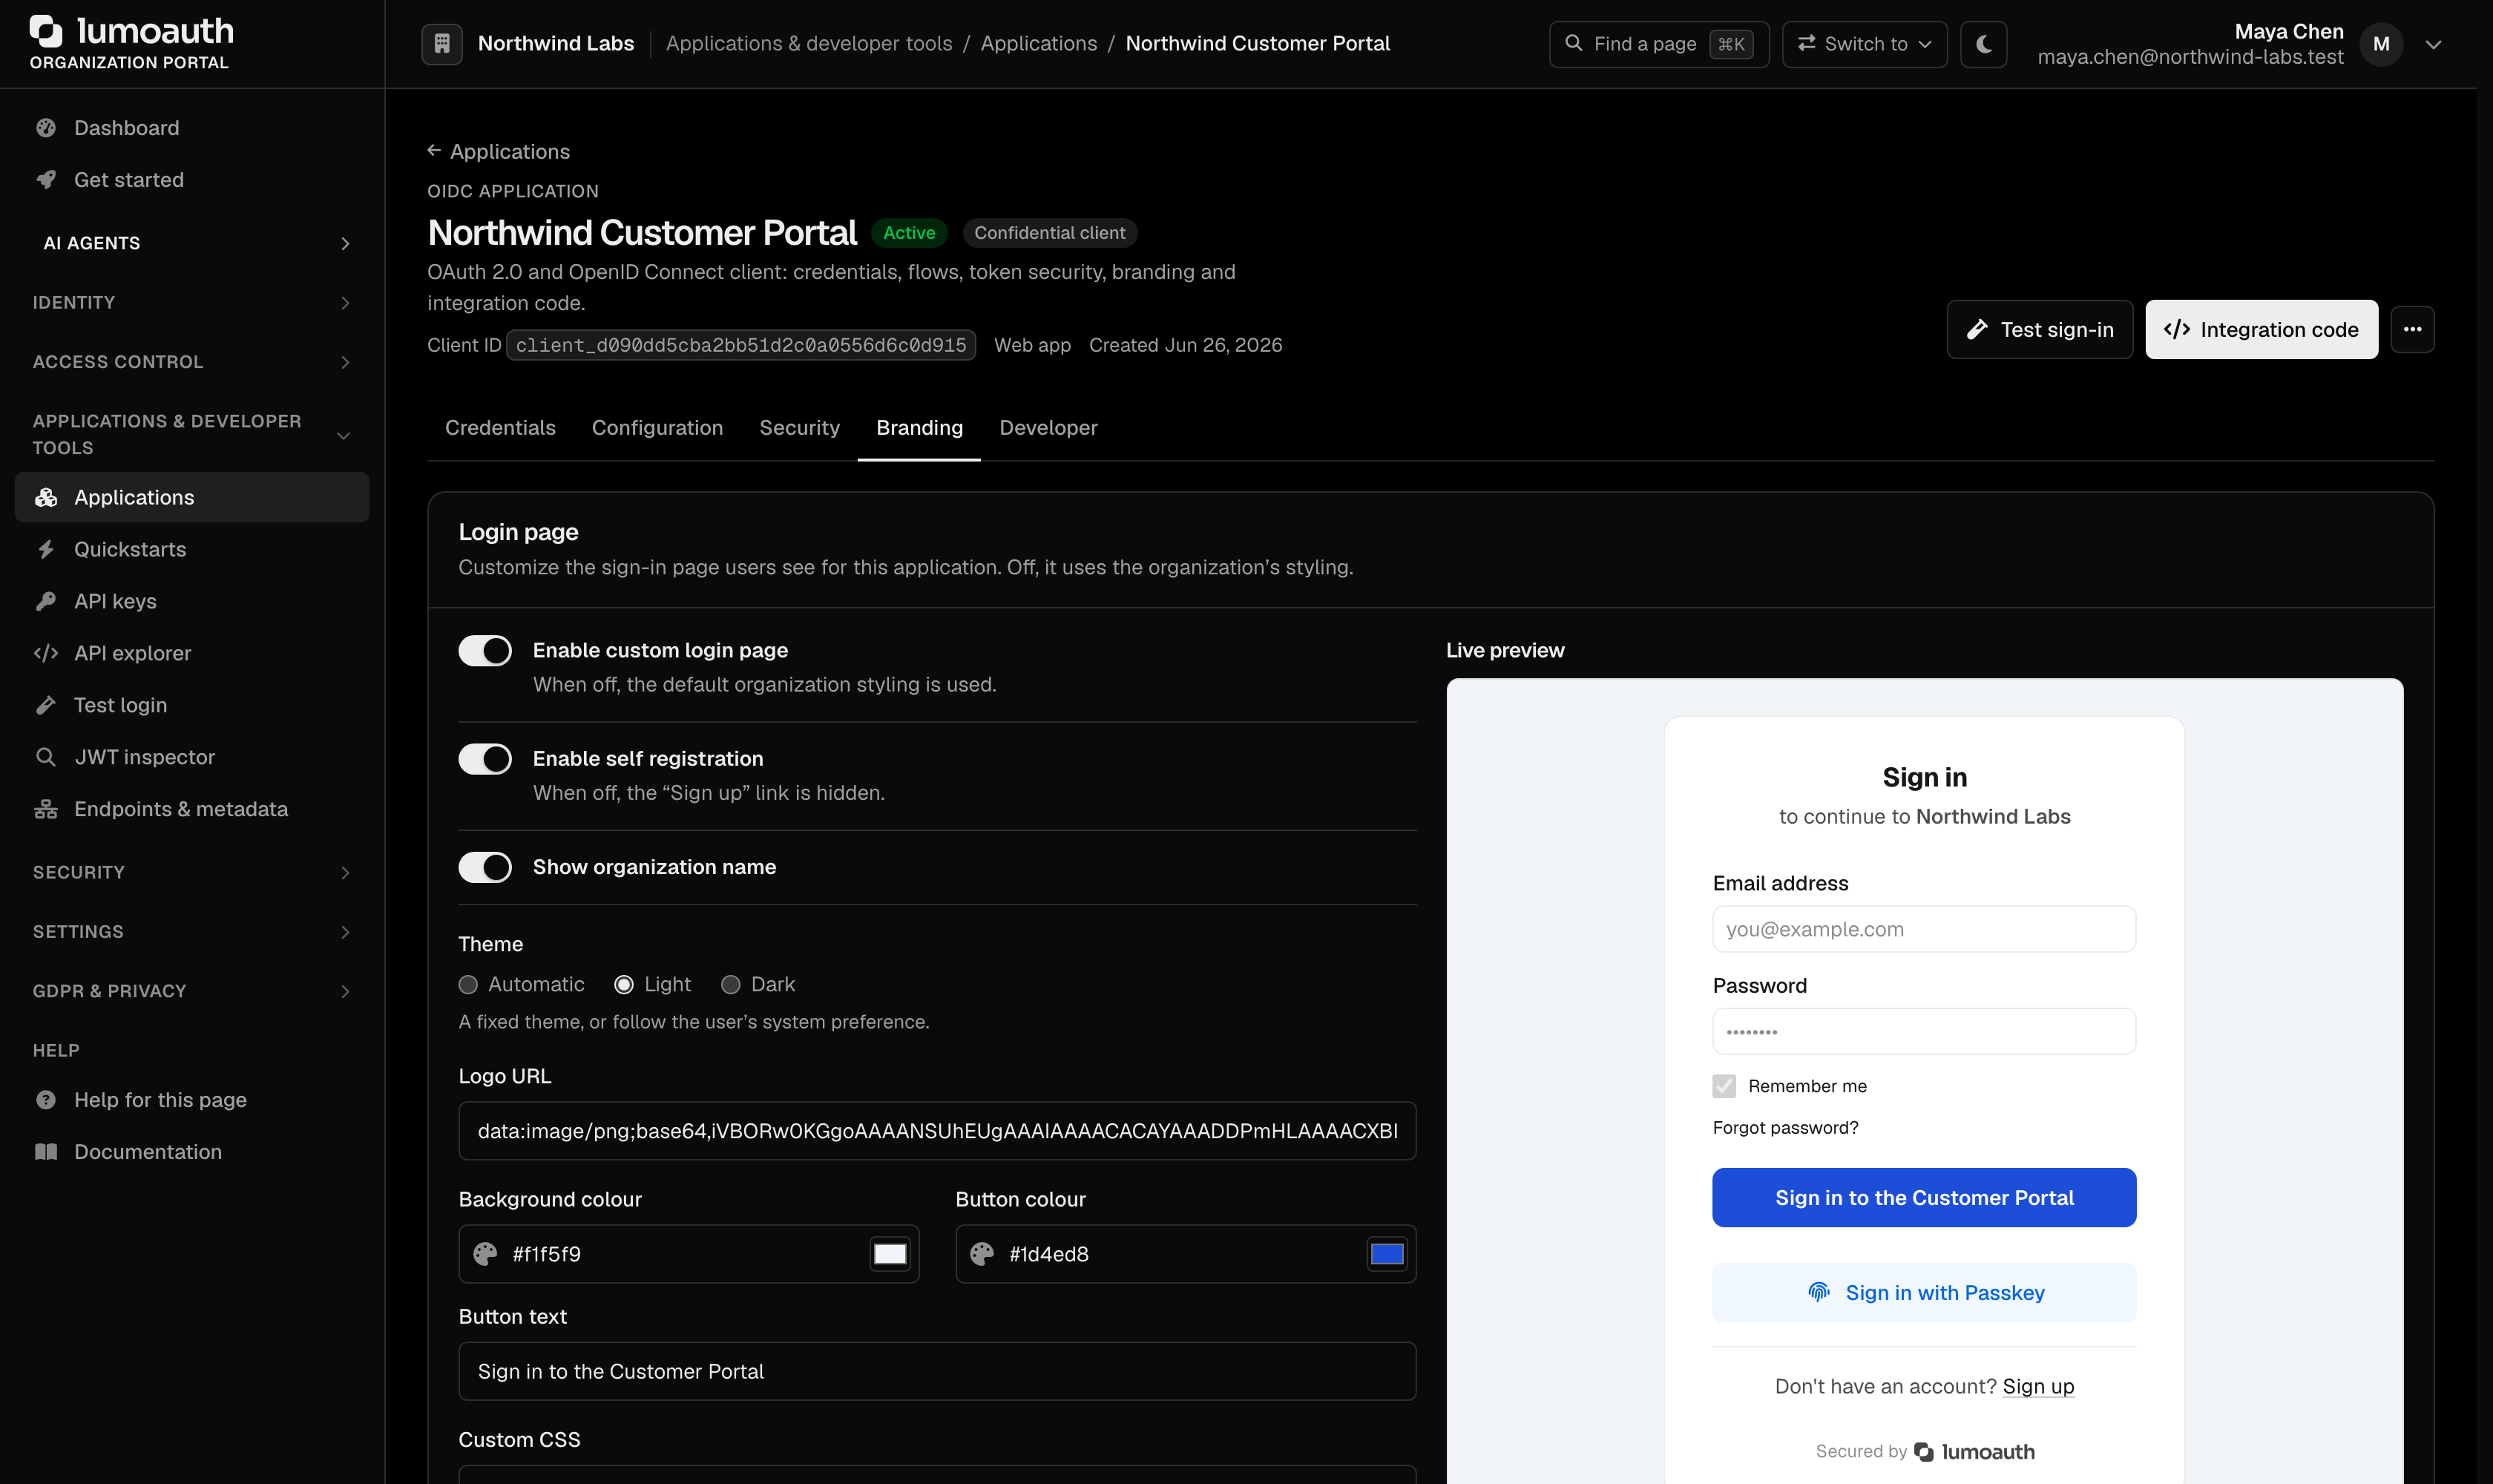The height and width of the screenshot is (1484, 2493).
Task: Click the palette icon in Button colour
Action: (982, 1254)
